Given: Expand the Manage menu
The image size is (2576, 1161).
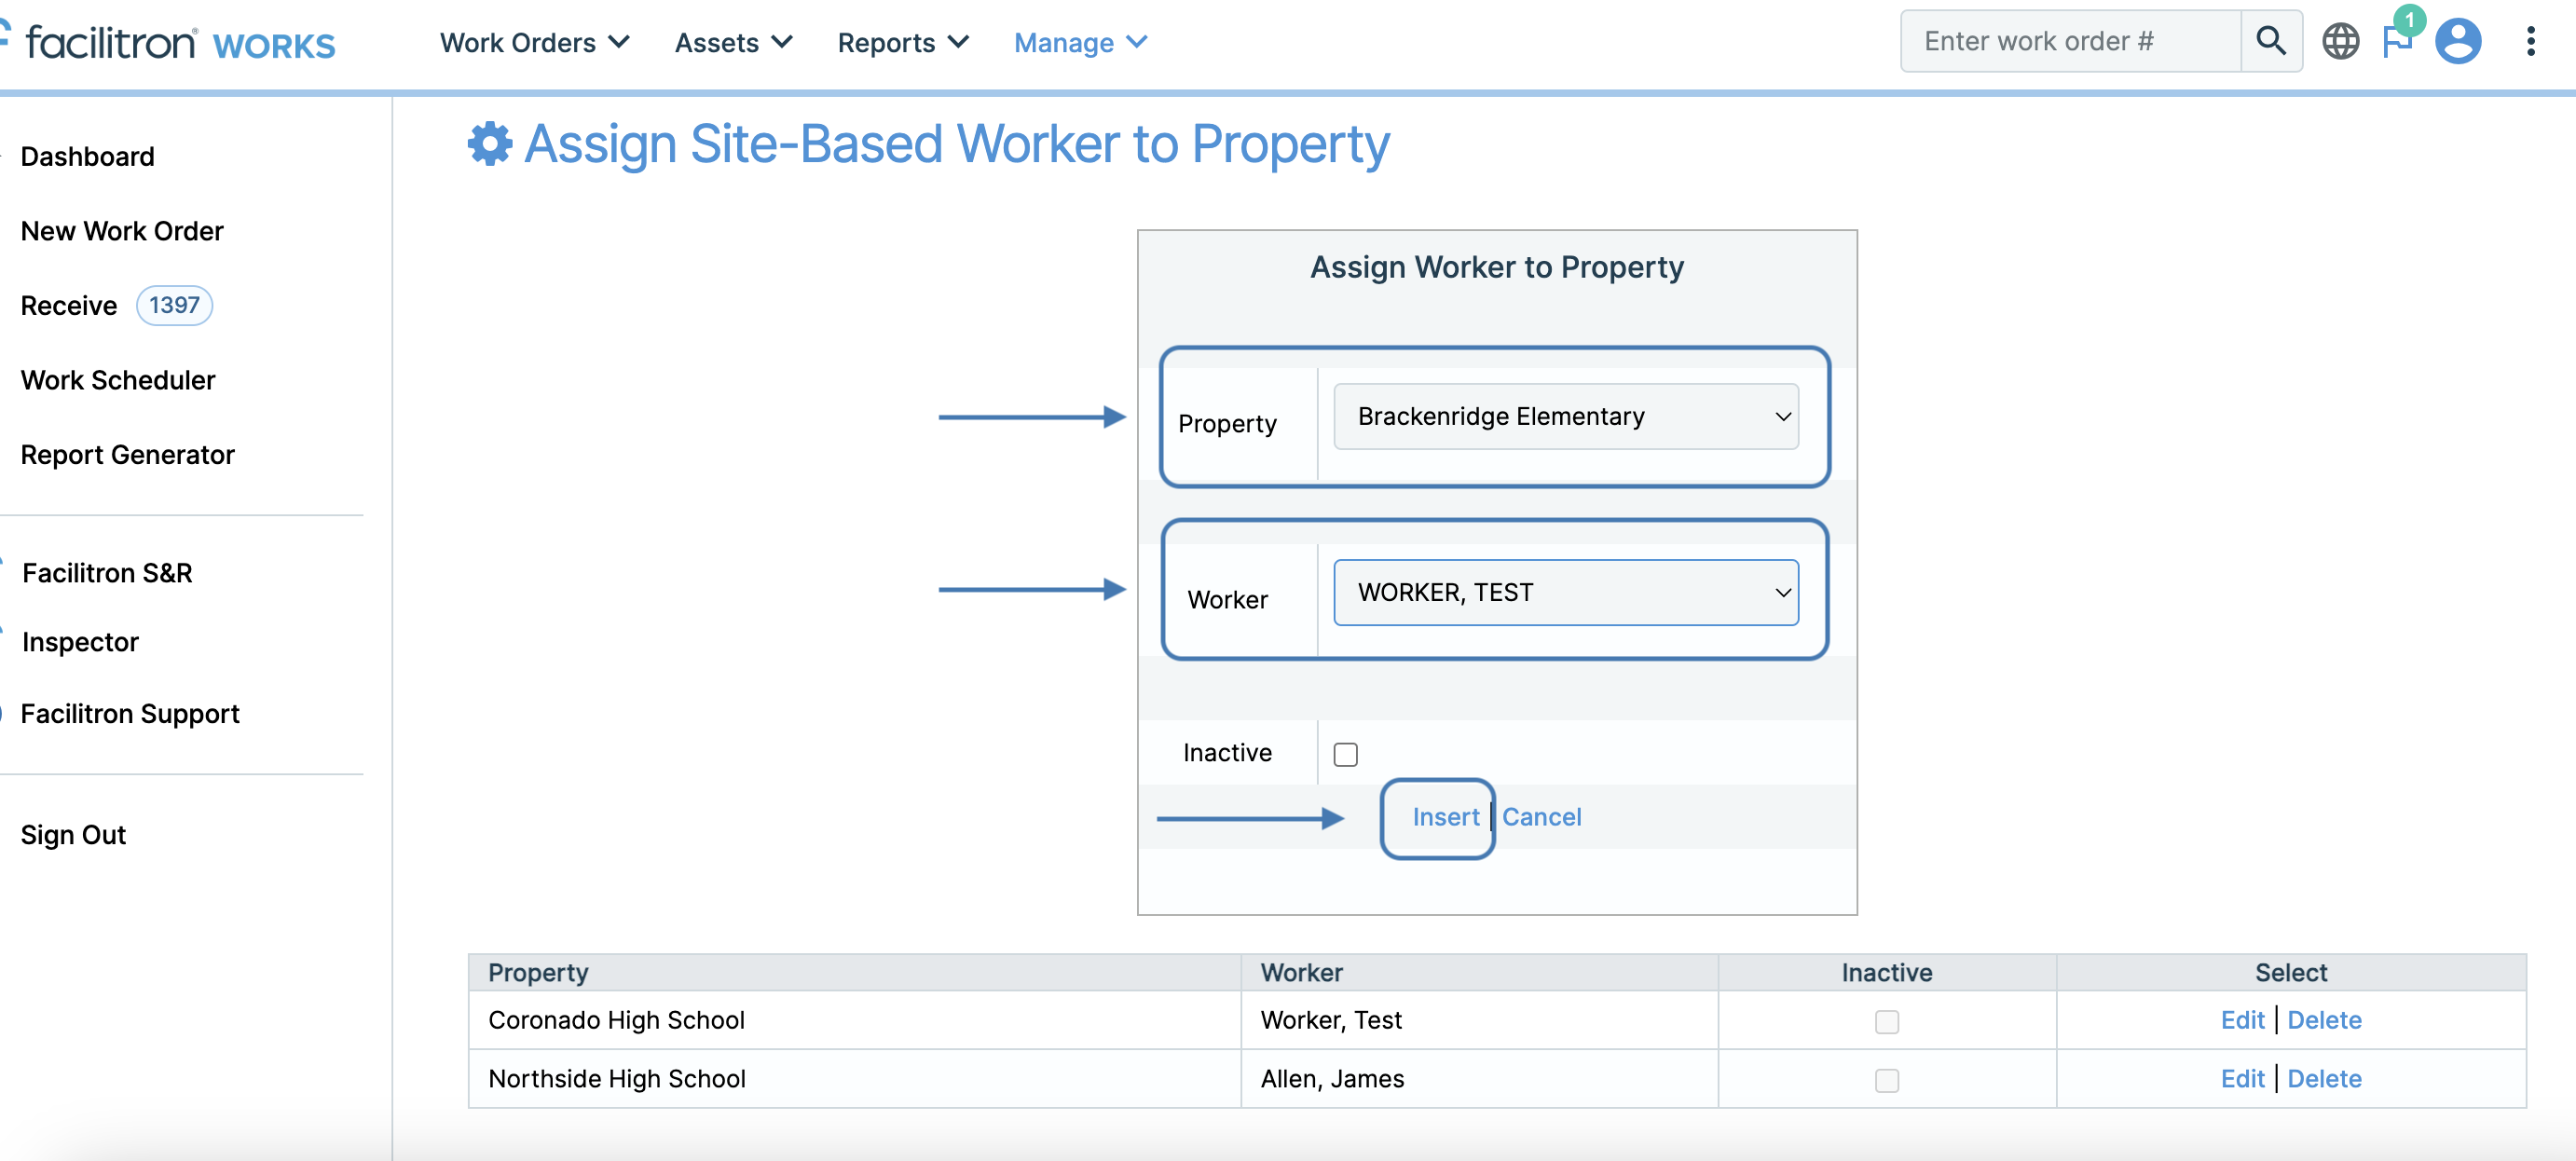Looking at the screenshot, I should [x=1080, y=42].
